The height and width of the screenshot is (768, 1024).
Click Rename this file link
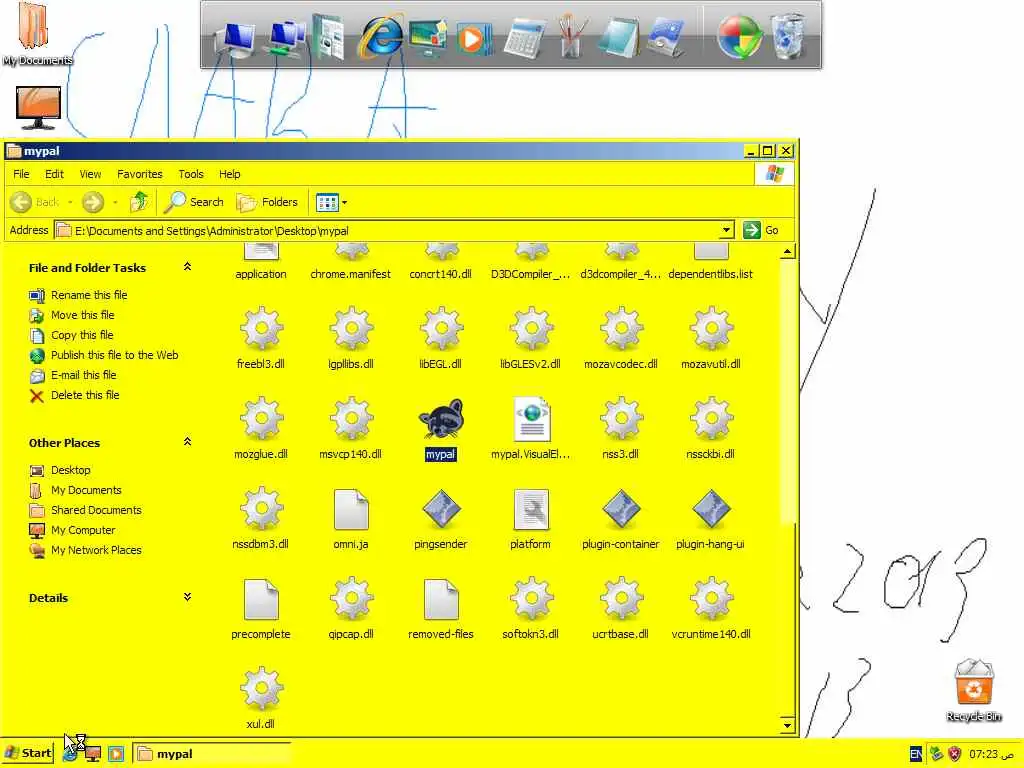[89, 295]
